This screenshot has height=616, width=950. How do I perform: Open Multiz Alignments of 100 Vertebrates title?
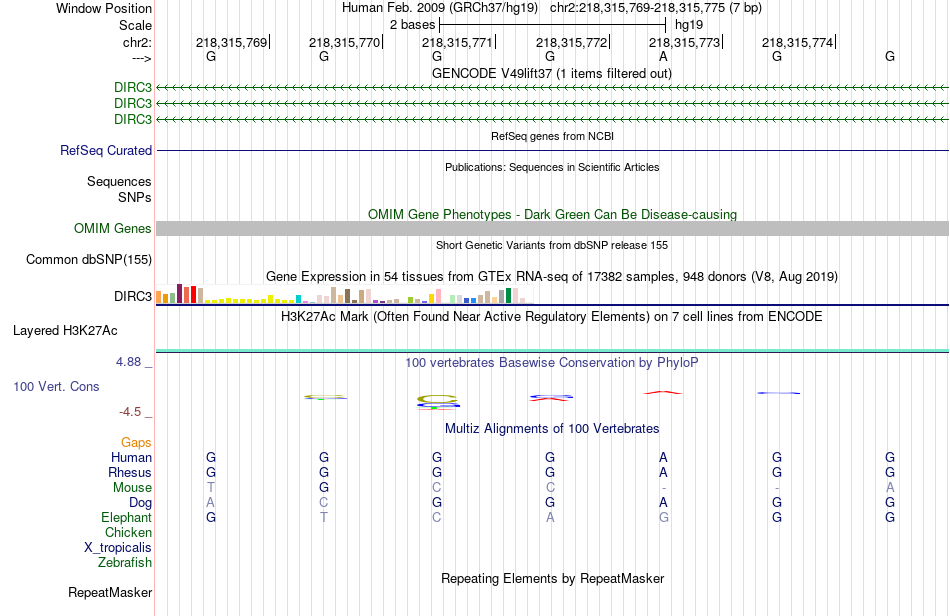[552, 429]
